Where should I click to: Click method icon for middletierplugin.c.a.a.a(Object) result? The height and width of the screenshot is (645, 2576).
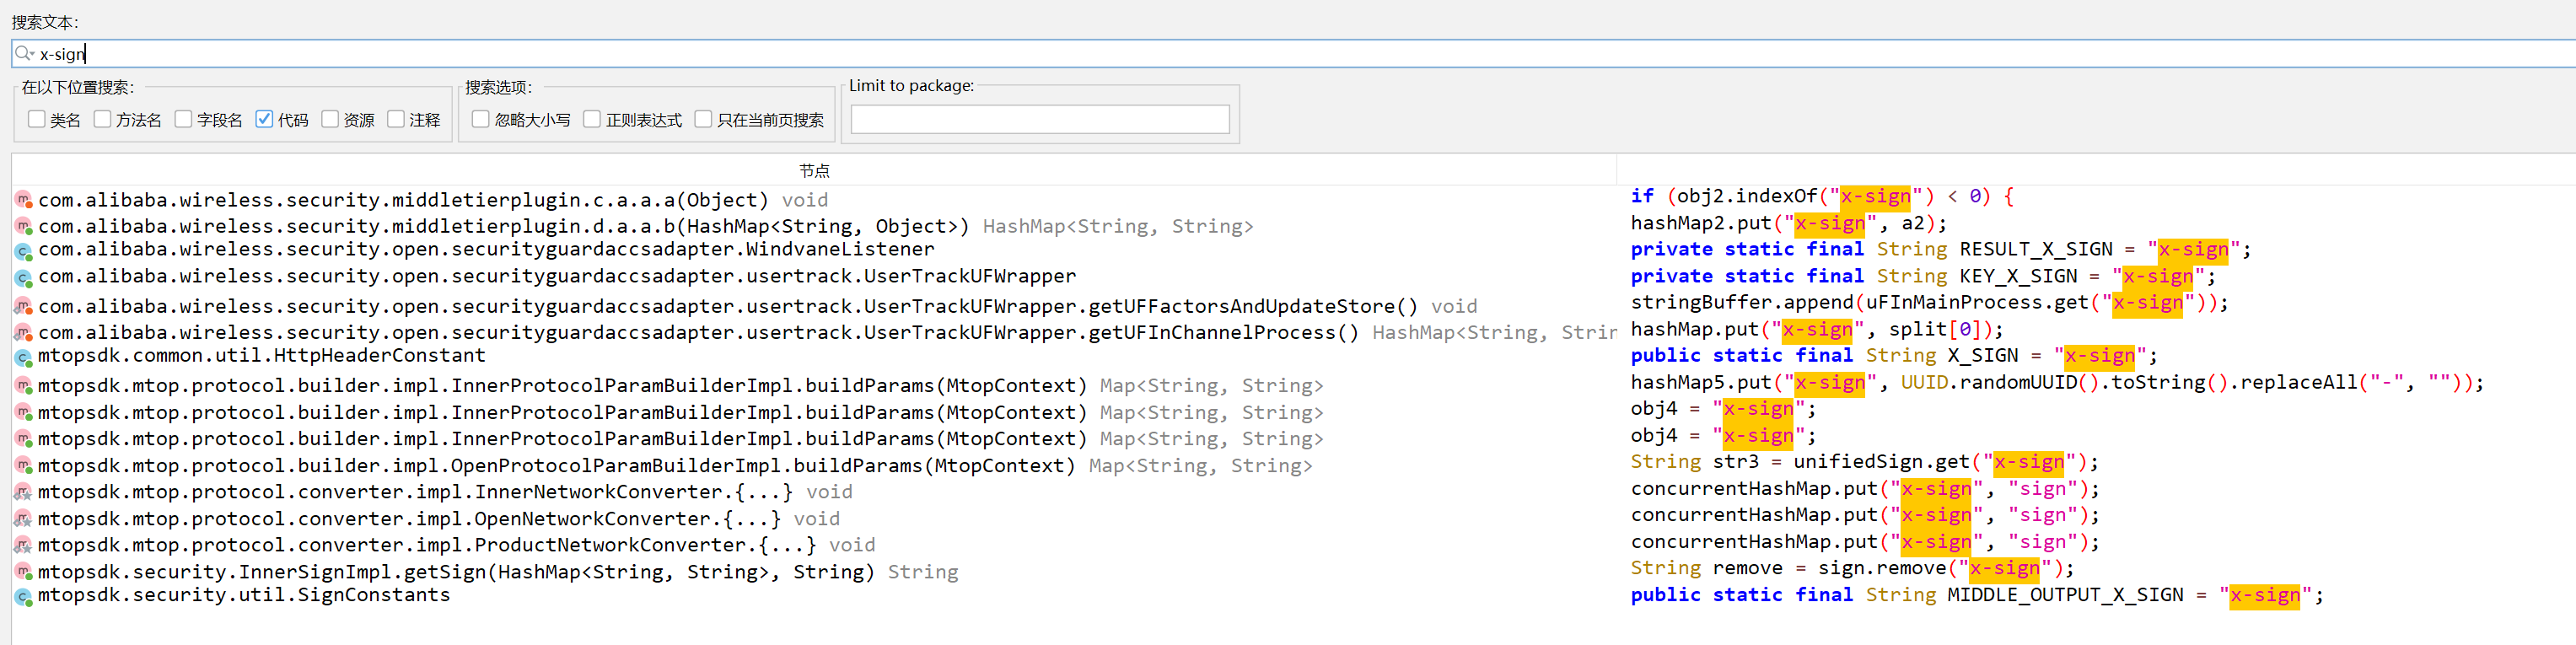[23, 200]
